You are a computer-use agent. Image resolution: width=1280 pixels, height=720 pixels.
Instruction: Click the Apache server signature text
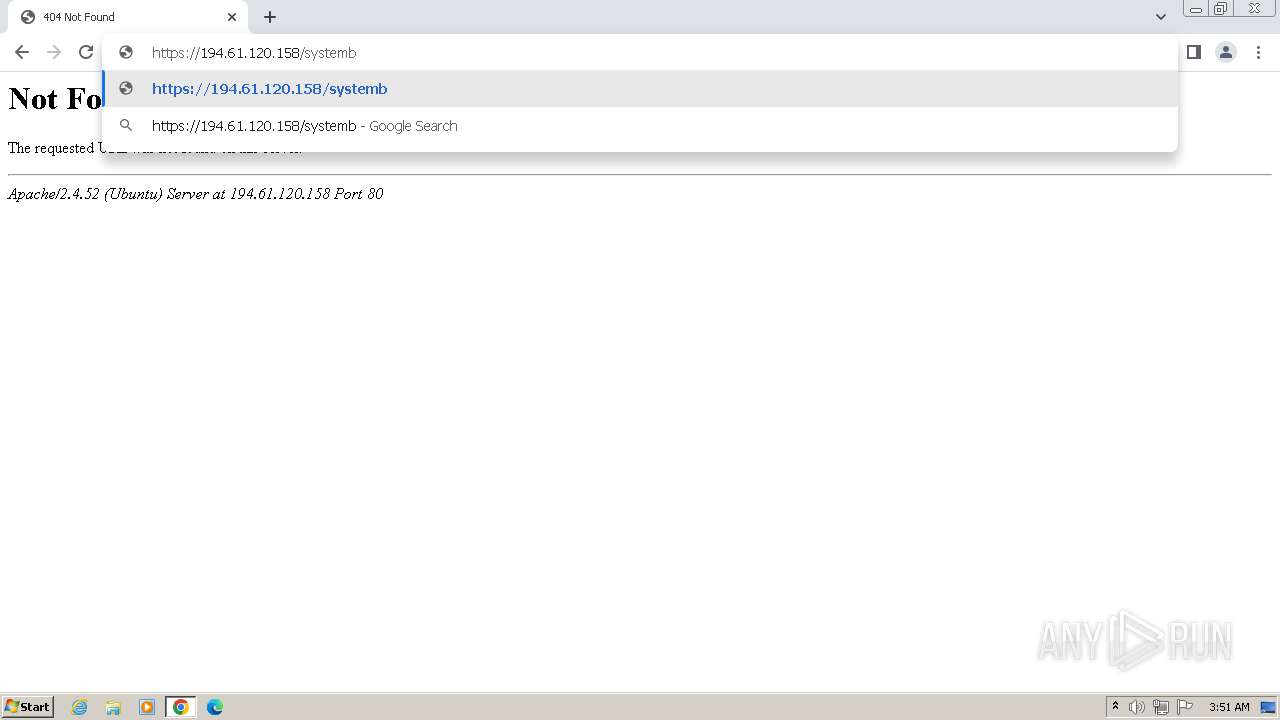[195, 194]
